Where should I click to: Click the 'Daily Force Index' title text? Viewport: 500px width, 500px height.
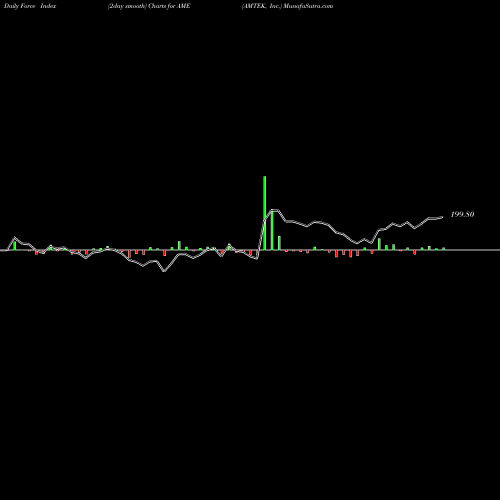(30, 6)
